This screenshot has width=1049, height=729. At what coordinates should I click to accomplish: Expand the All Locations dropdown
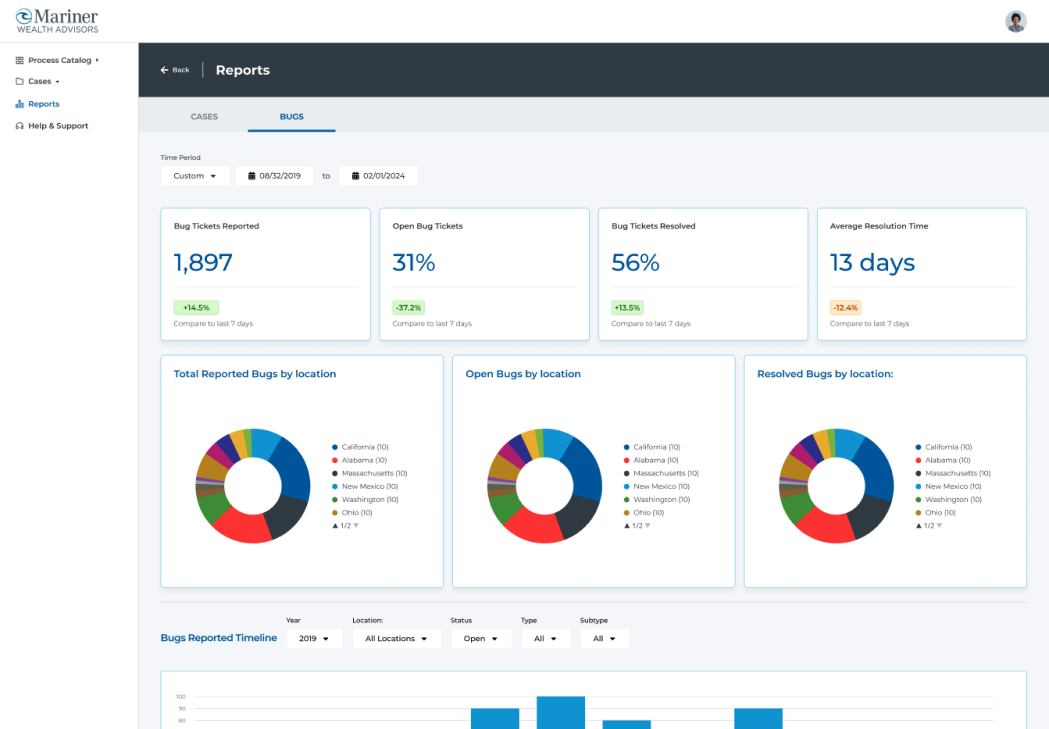396,638
